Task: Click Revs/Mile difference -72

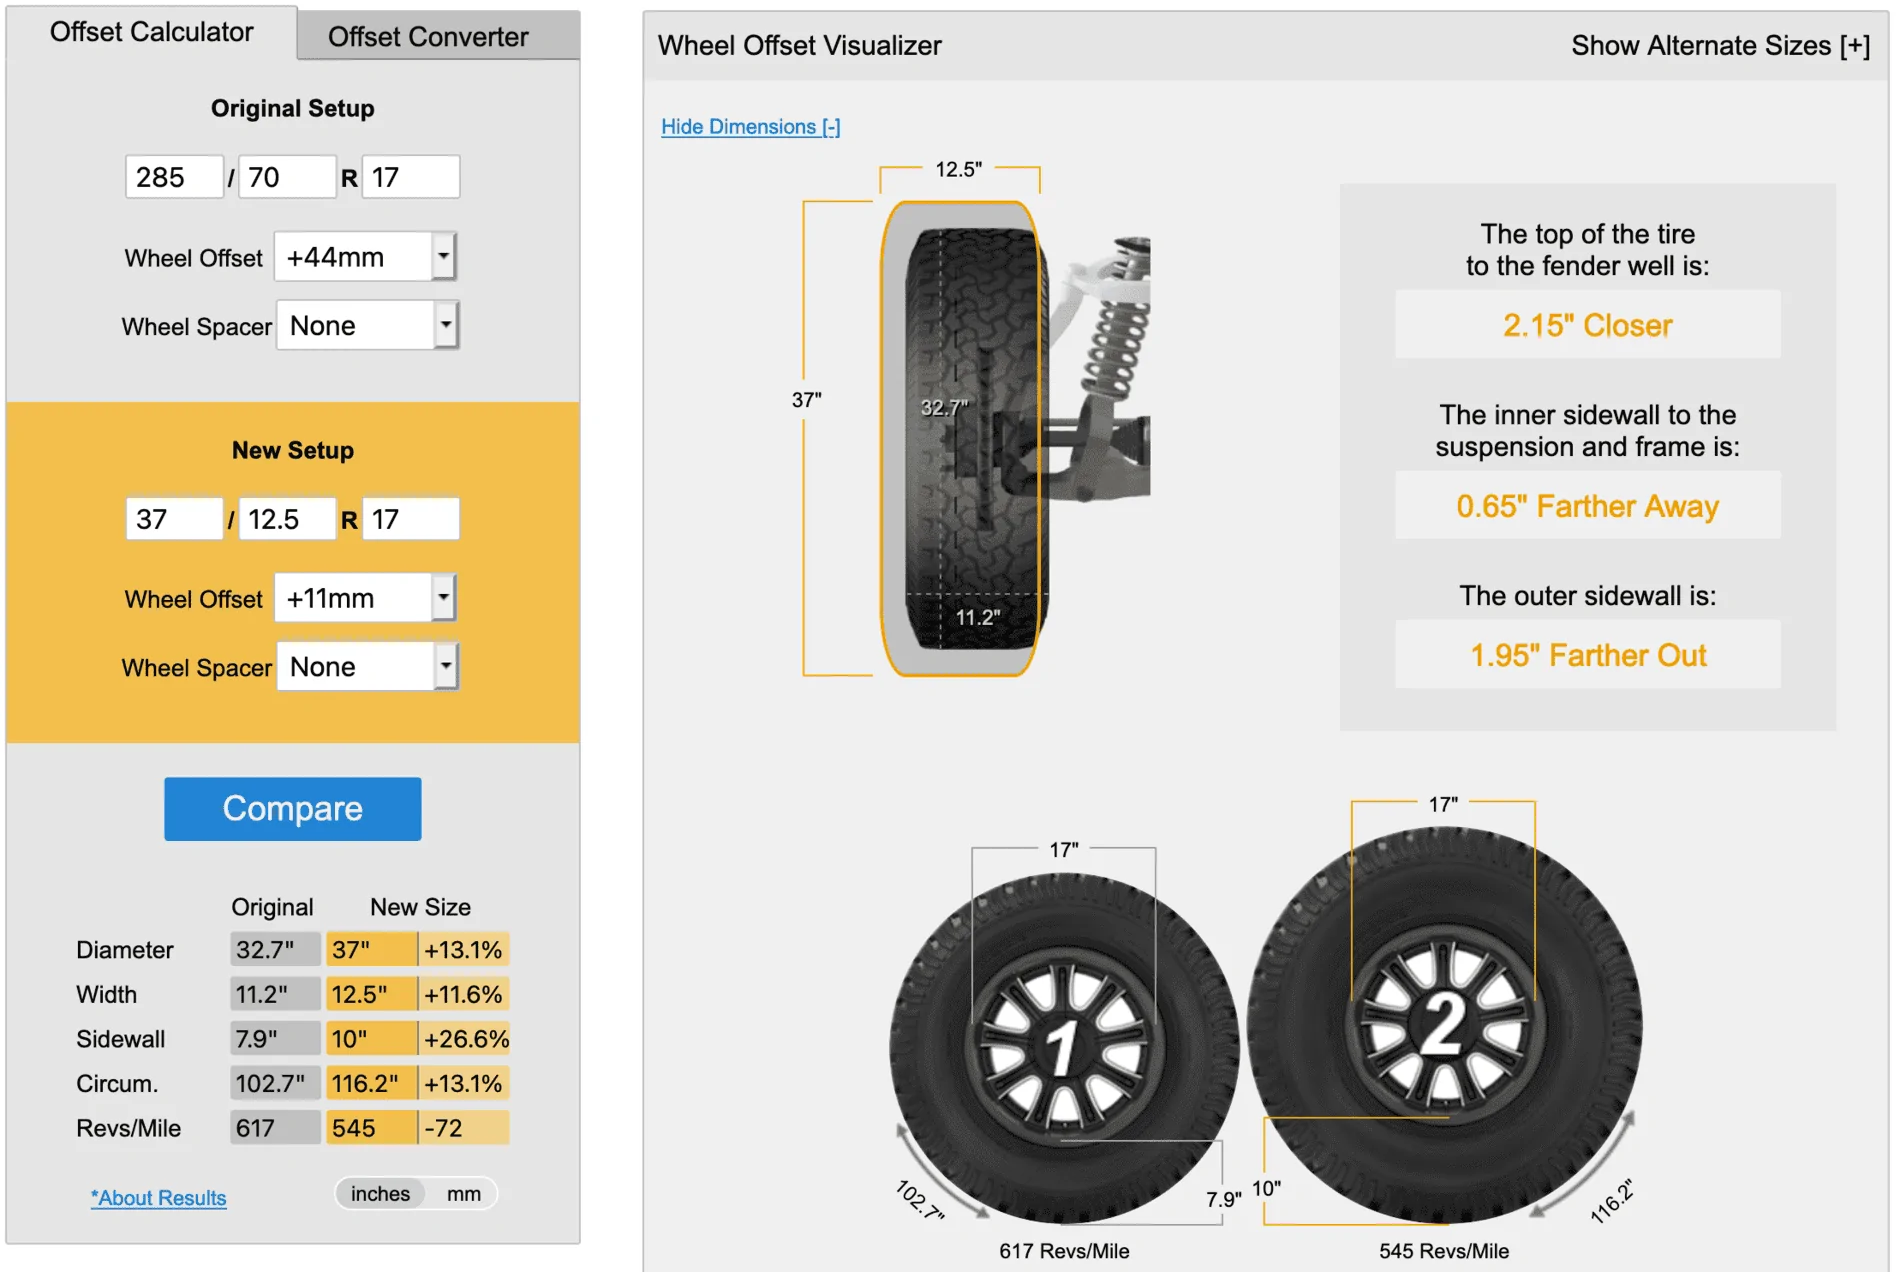Action: point(464,1127)
